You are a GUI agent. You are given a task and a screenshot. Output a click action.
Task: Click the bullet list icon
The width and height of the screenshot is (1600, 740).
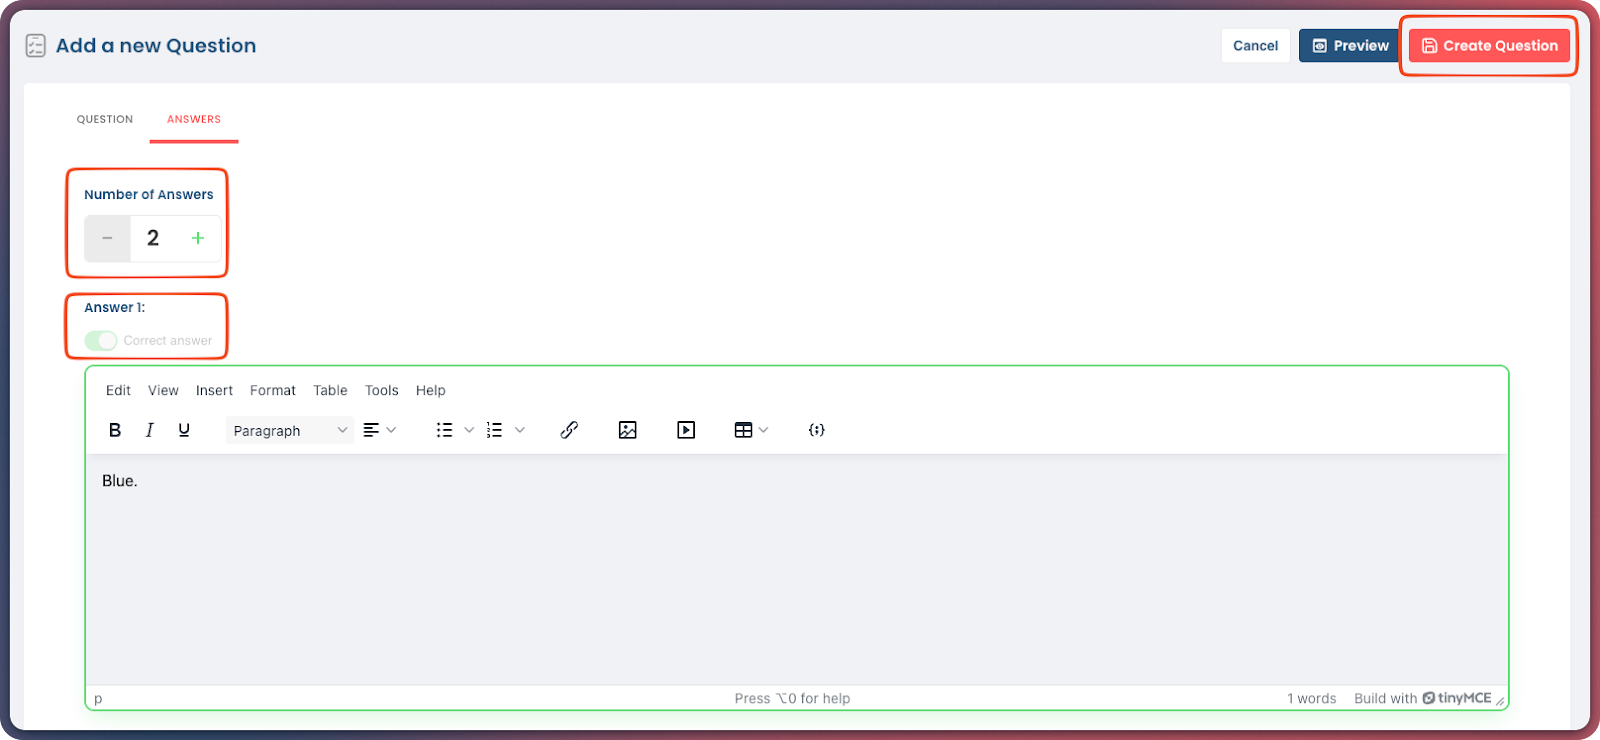click(445, 430)
